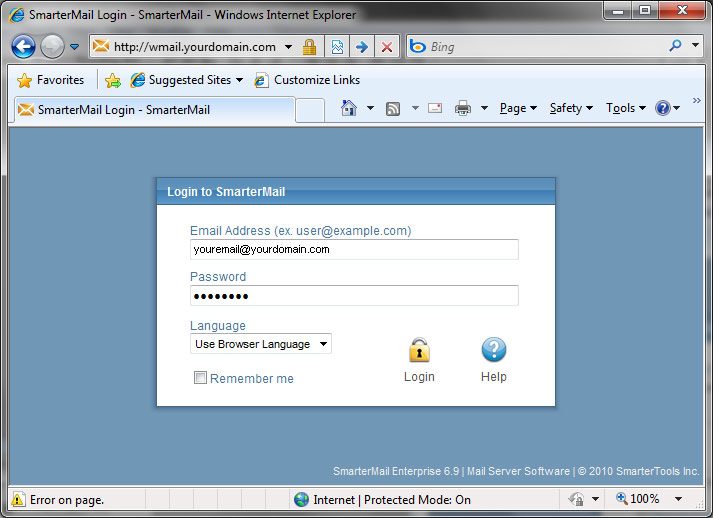Click the browser Back arrow button
Screen dimensions: 713x518
23,47
